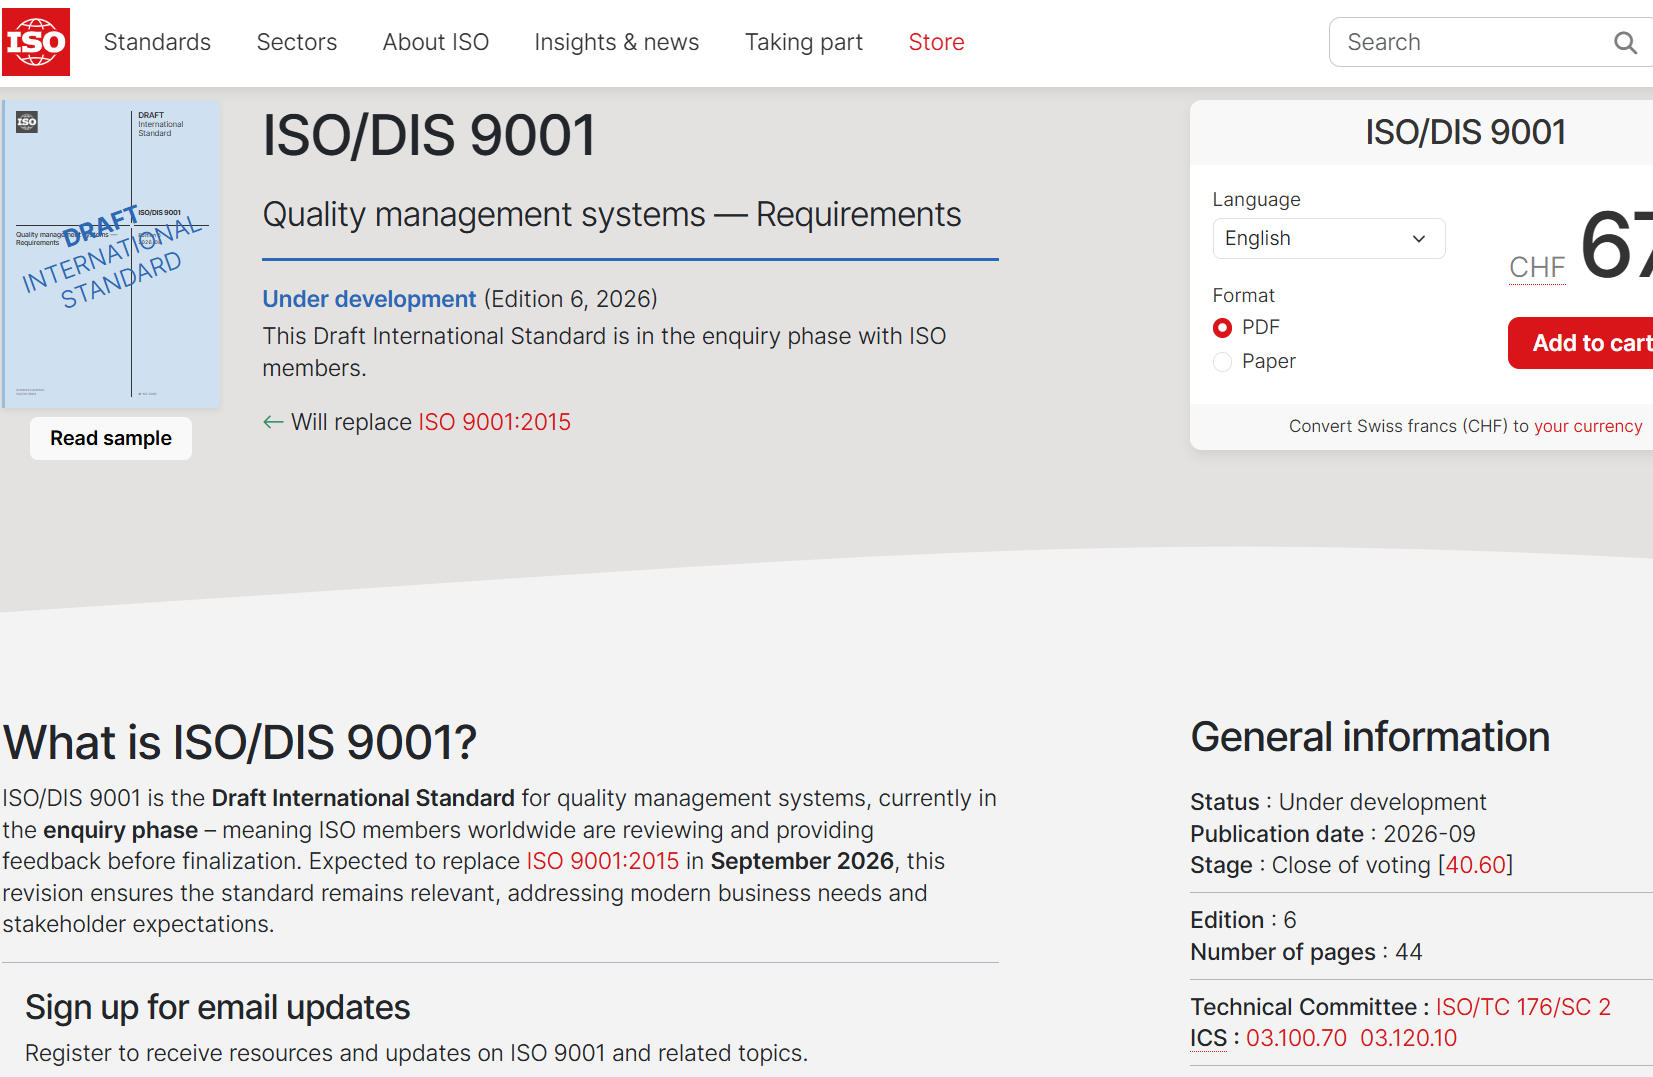Type in the Search field

(1470, 42)
